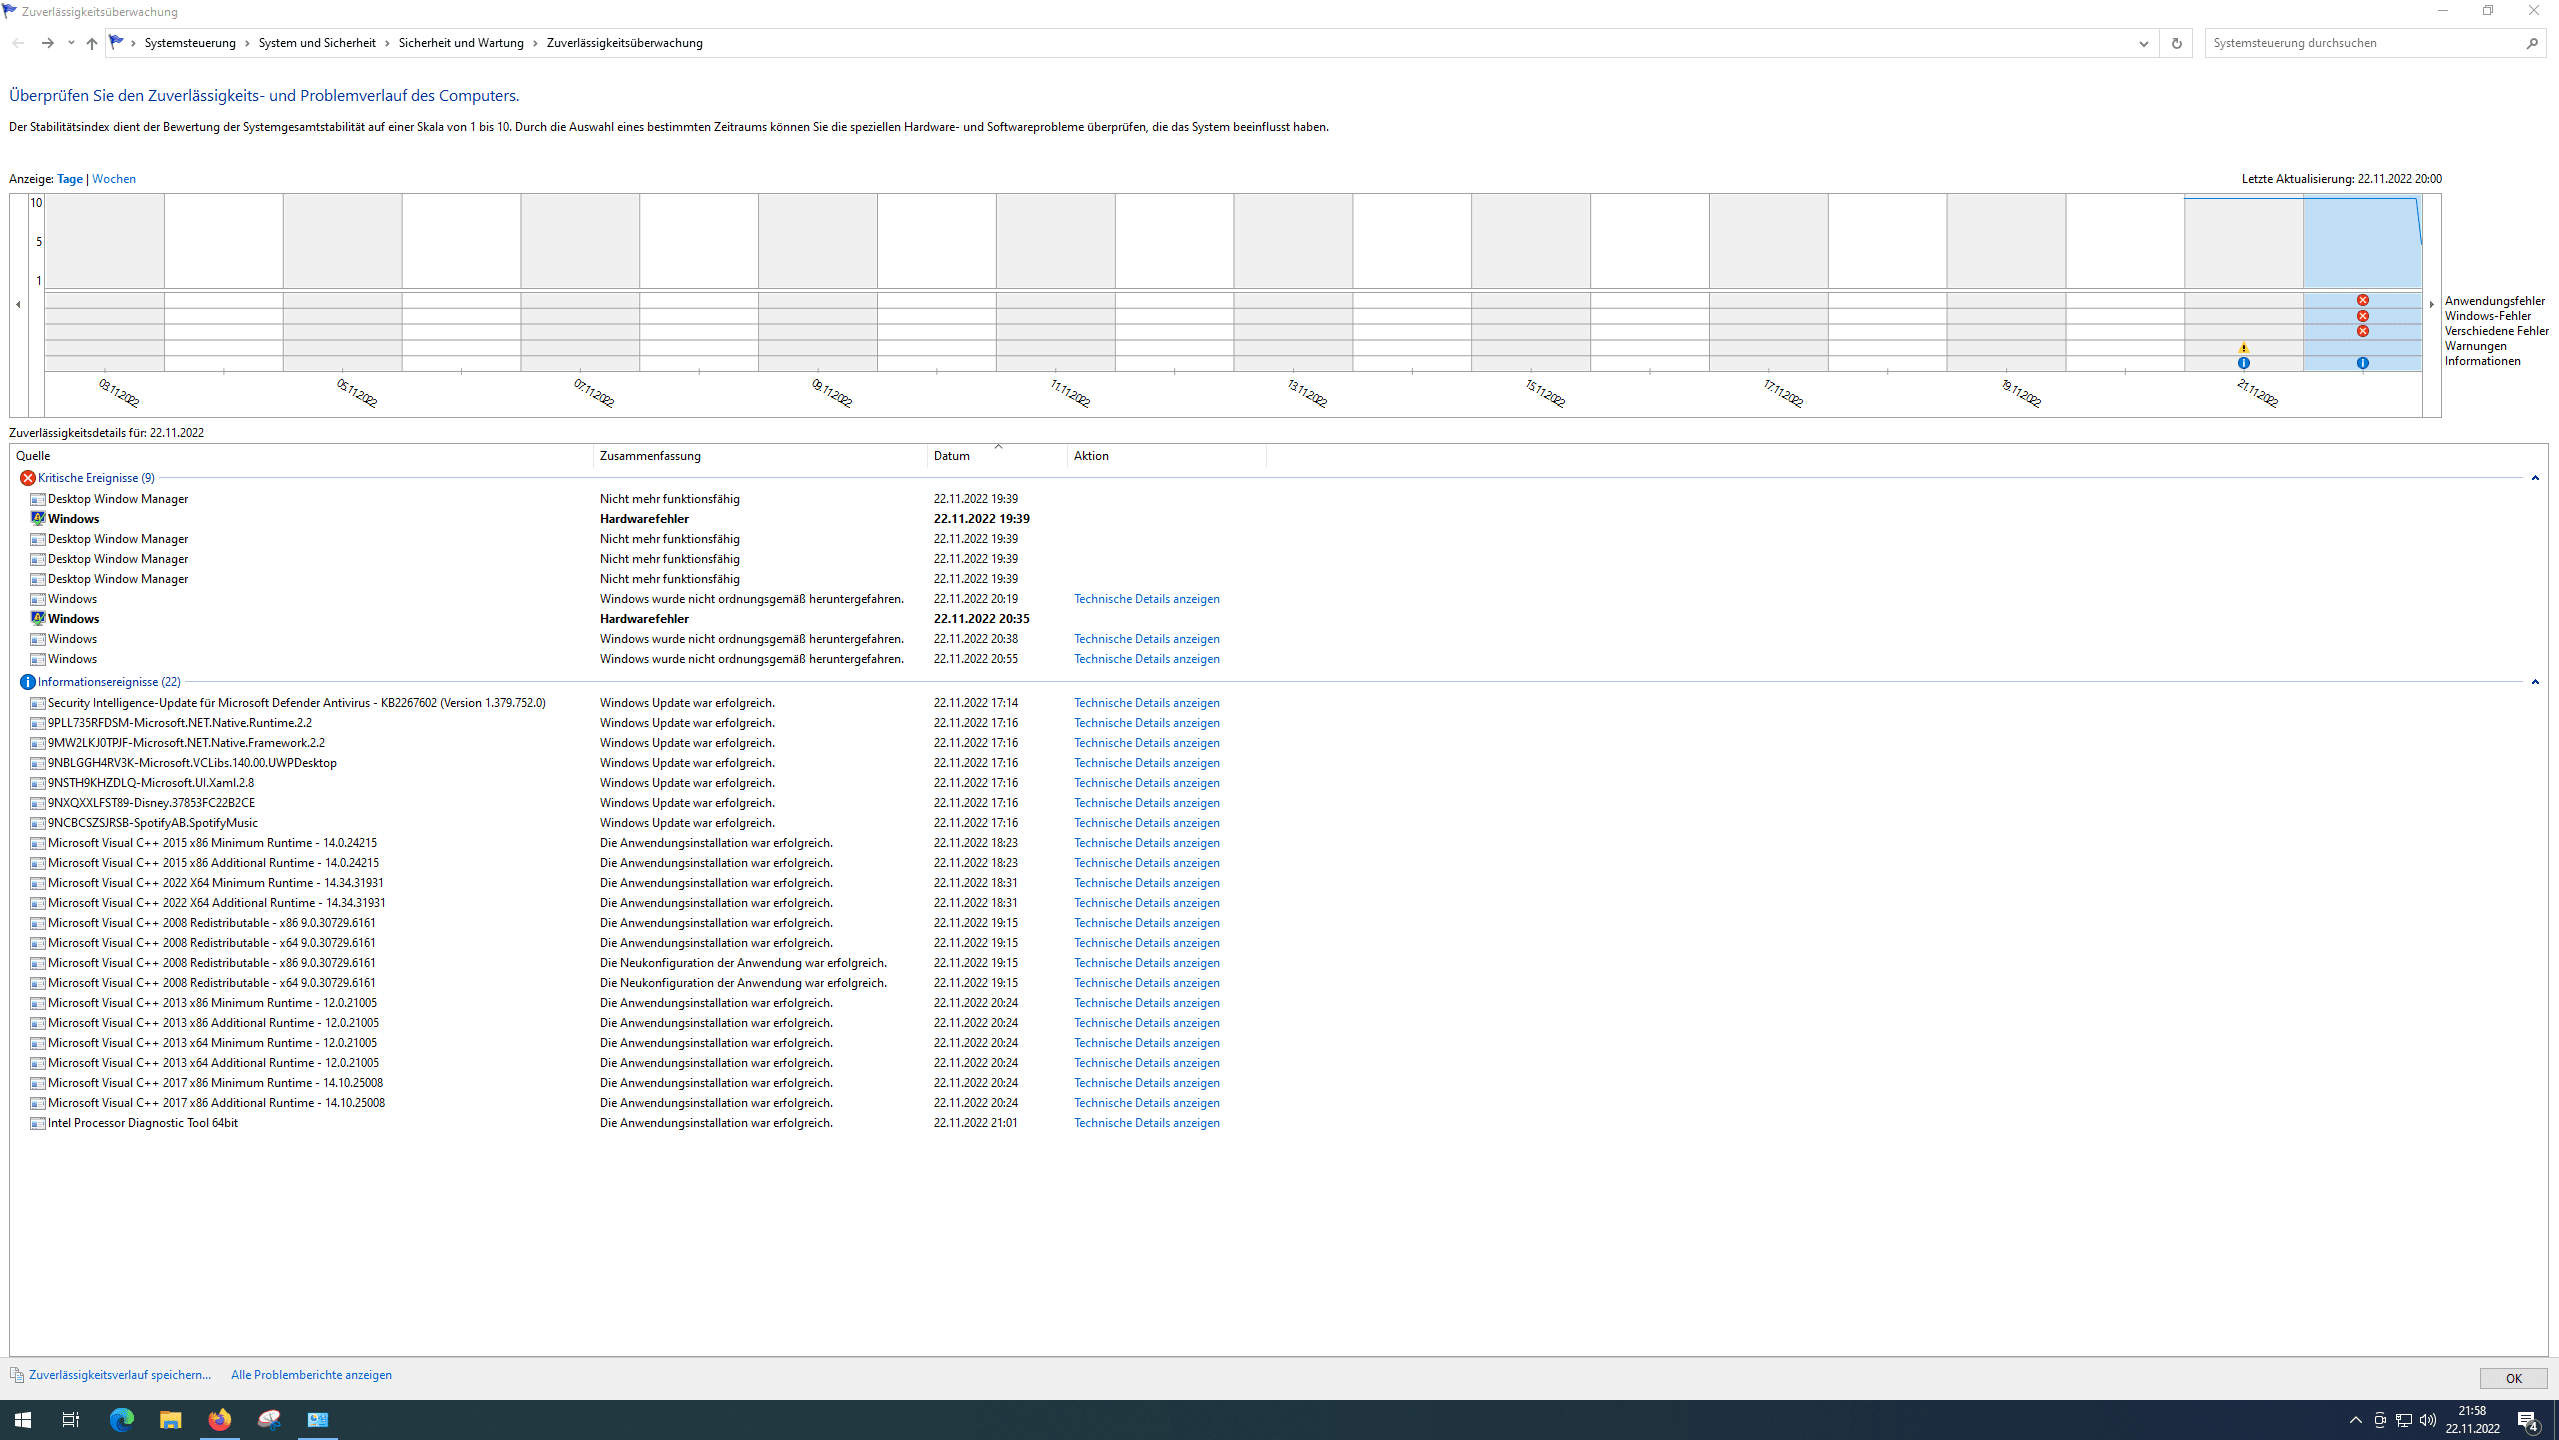Collapse Kritische Ereignisse group
2559x1440 pixels.
tap(2534, 478)
